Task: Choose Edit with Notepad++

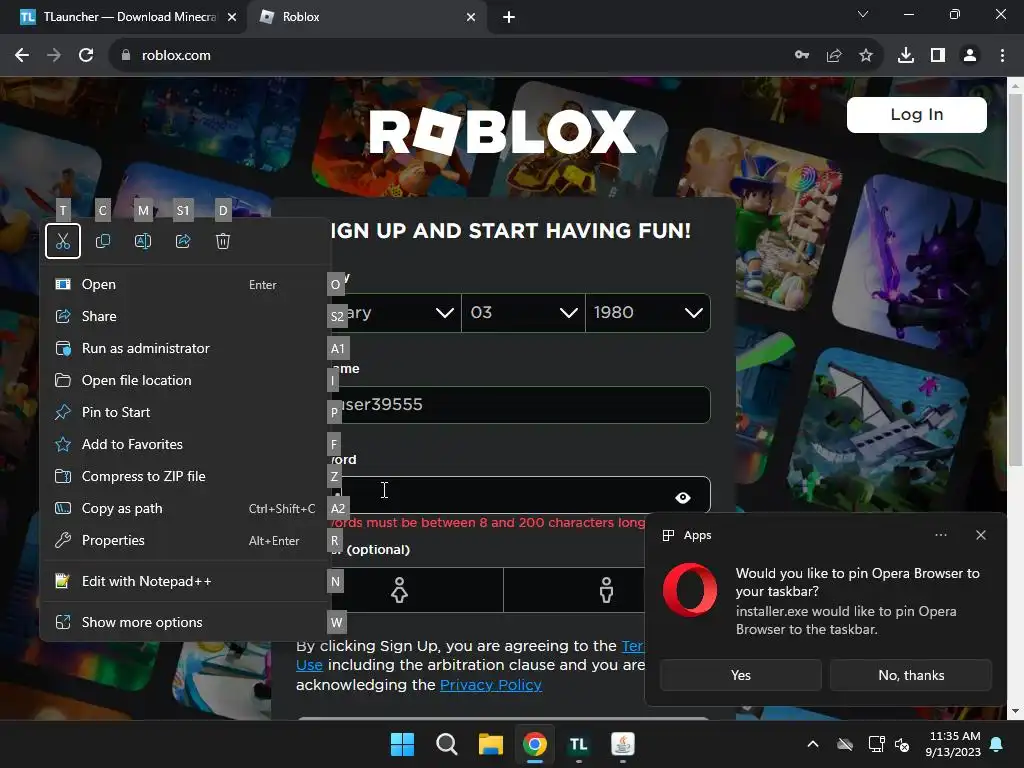Action: click(x=185, y=581)
